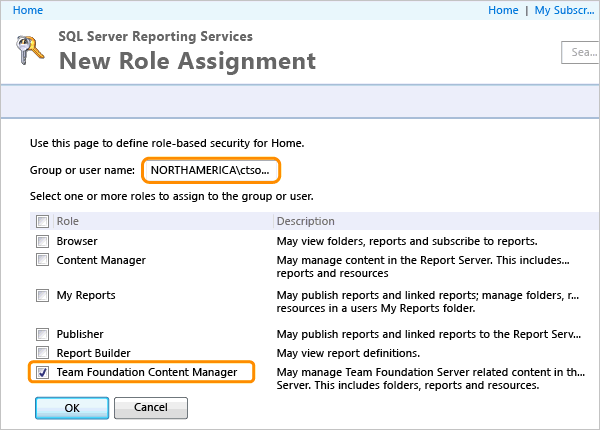The image size is (600, 430).
Task: Focus the Group or user name field
Action: (211, 170)
